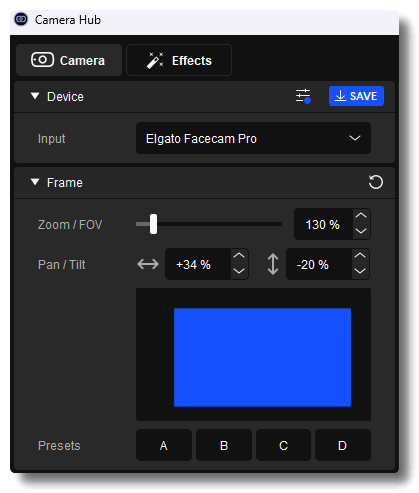419x493 pixels.
Task: Open the Elgato Facecam Pro input dropdown
Action: (253, 138)
